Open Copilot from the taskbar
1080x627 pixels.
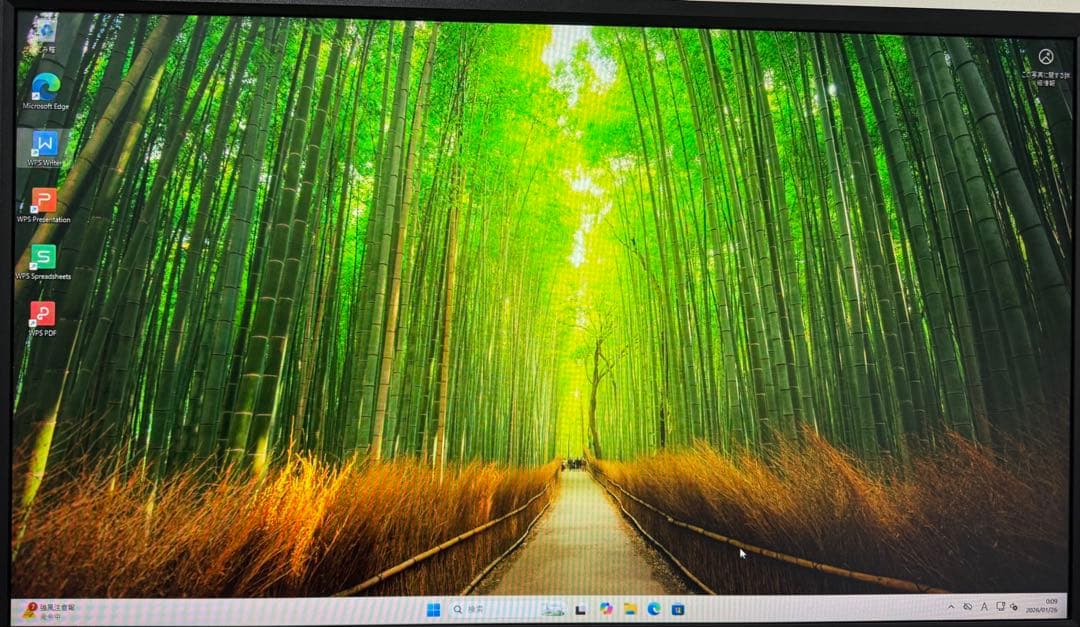[607, 608]
